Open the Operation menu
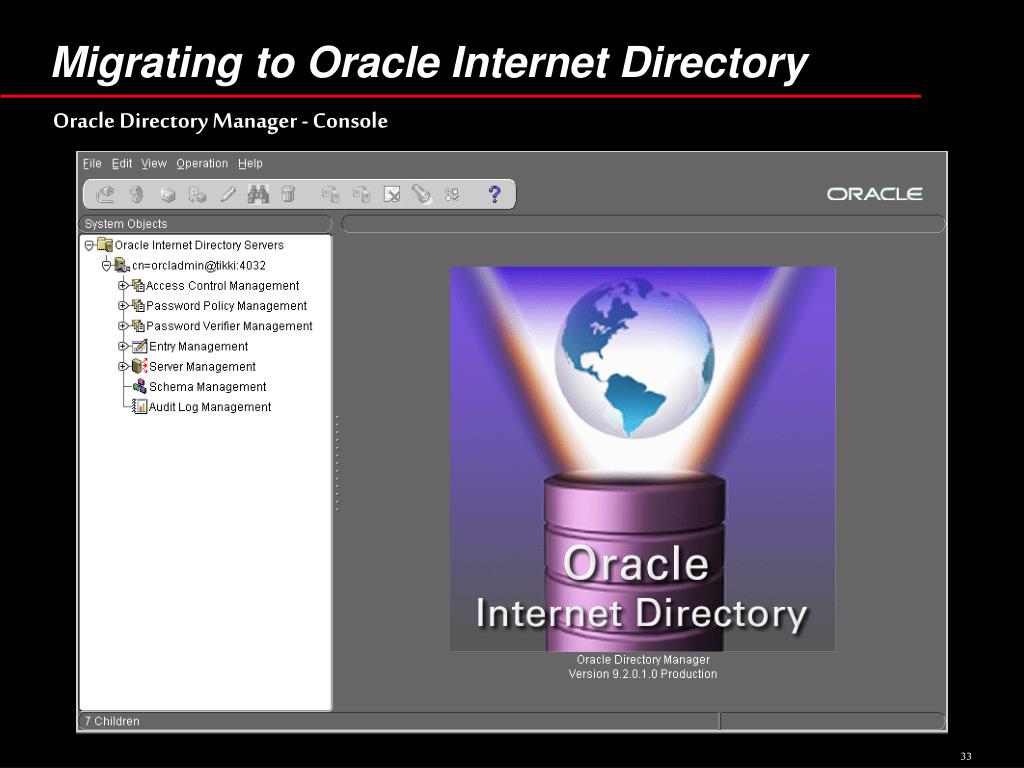Viewport: 1024px width, 768px height. click(202, 163)
